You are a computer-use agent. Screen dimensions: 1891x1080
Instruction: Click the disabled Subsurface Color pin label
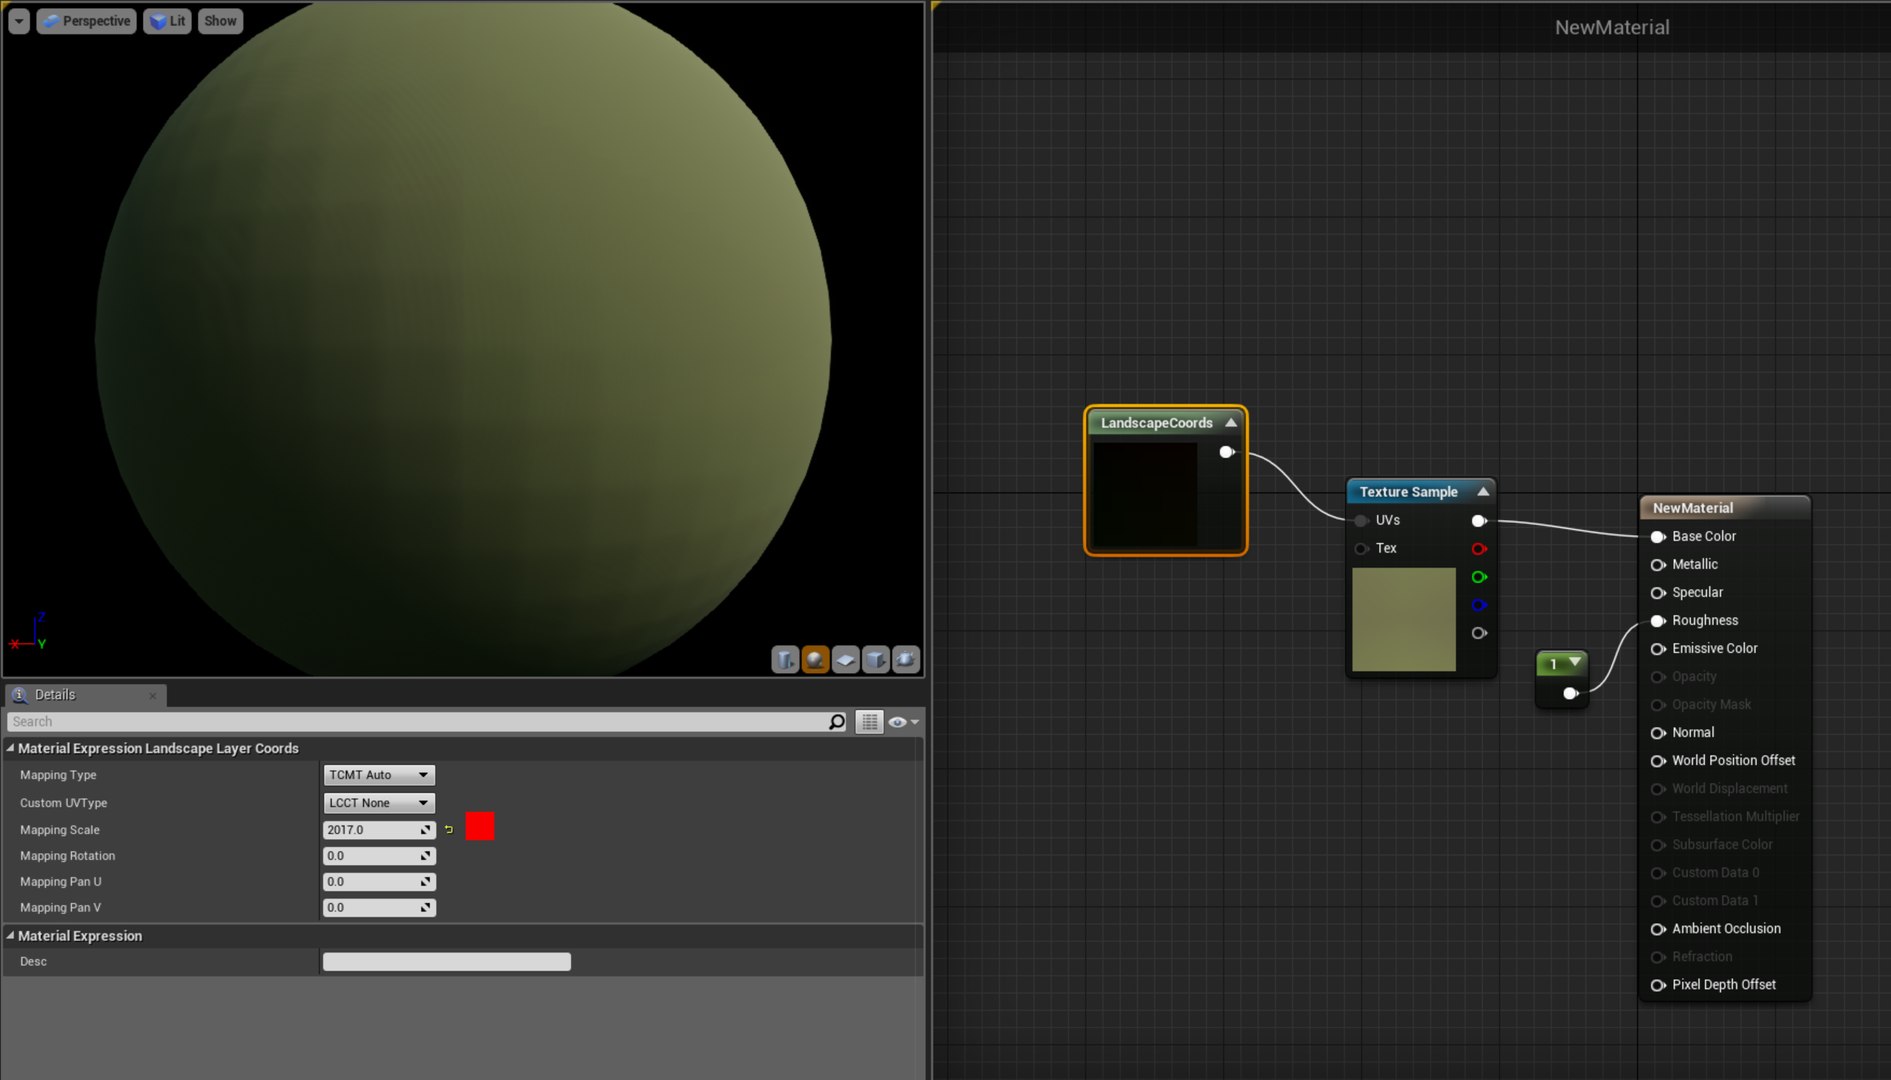click(x=1722, y=844)
